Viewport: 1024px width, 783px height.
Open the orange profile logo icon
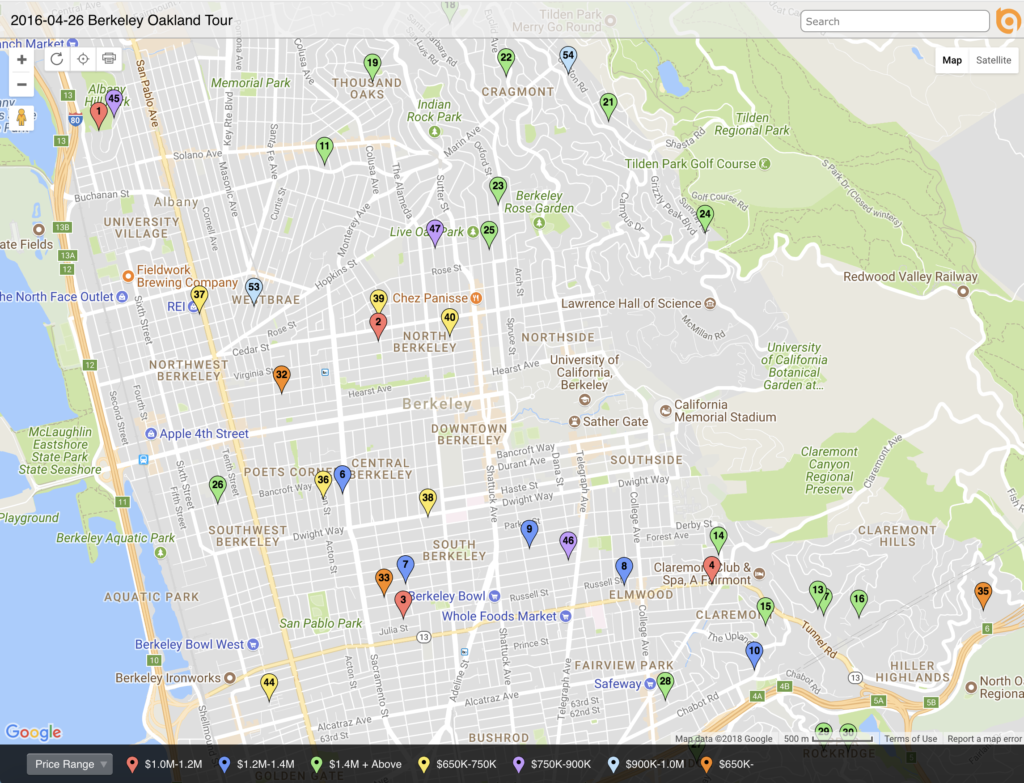point(1008,21)
